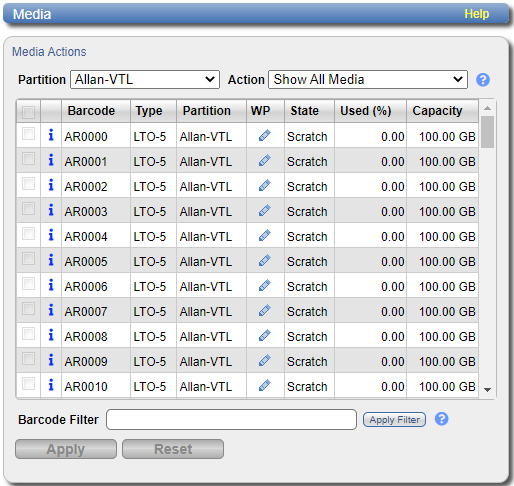Screen dimensions: 514x486
Task: Open the Help link in Media header
Action: (477, 14)
